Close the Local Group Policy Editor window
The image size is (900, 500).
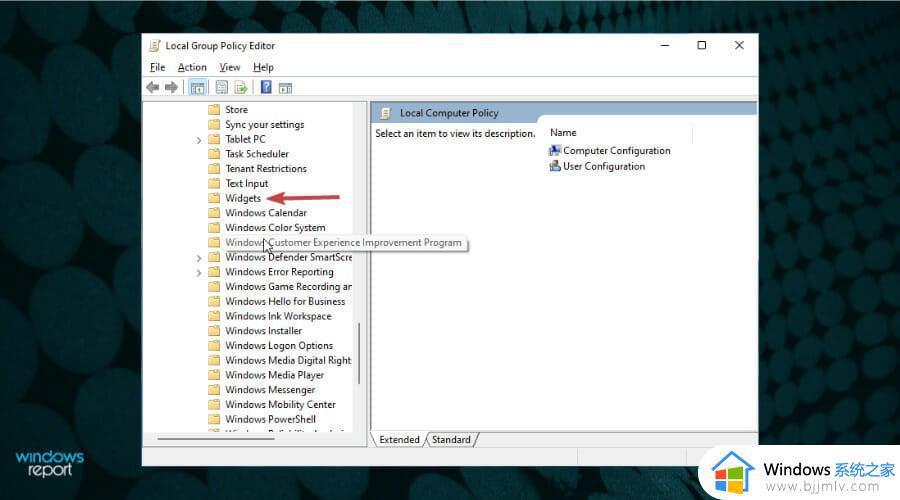point(739,45)
